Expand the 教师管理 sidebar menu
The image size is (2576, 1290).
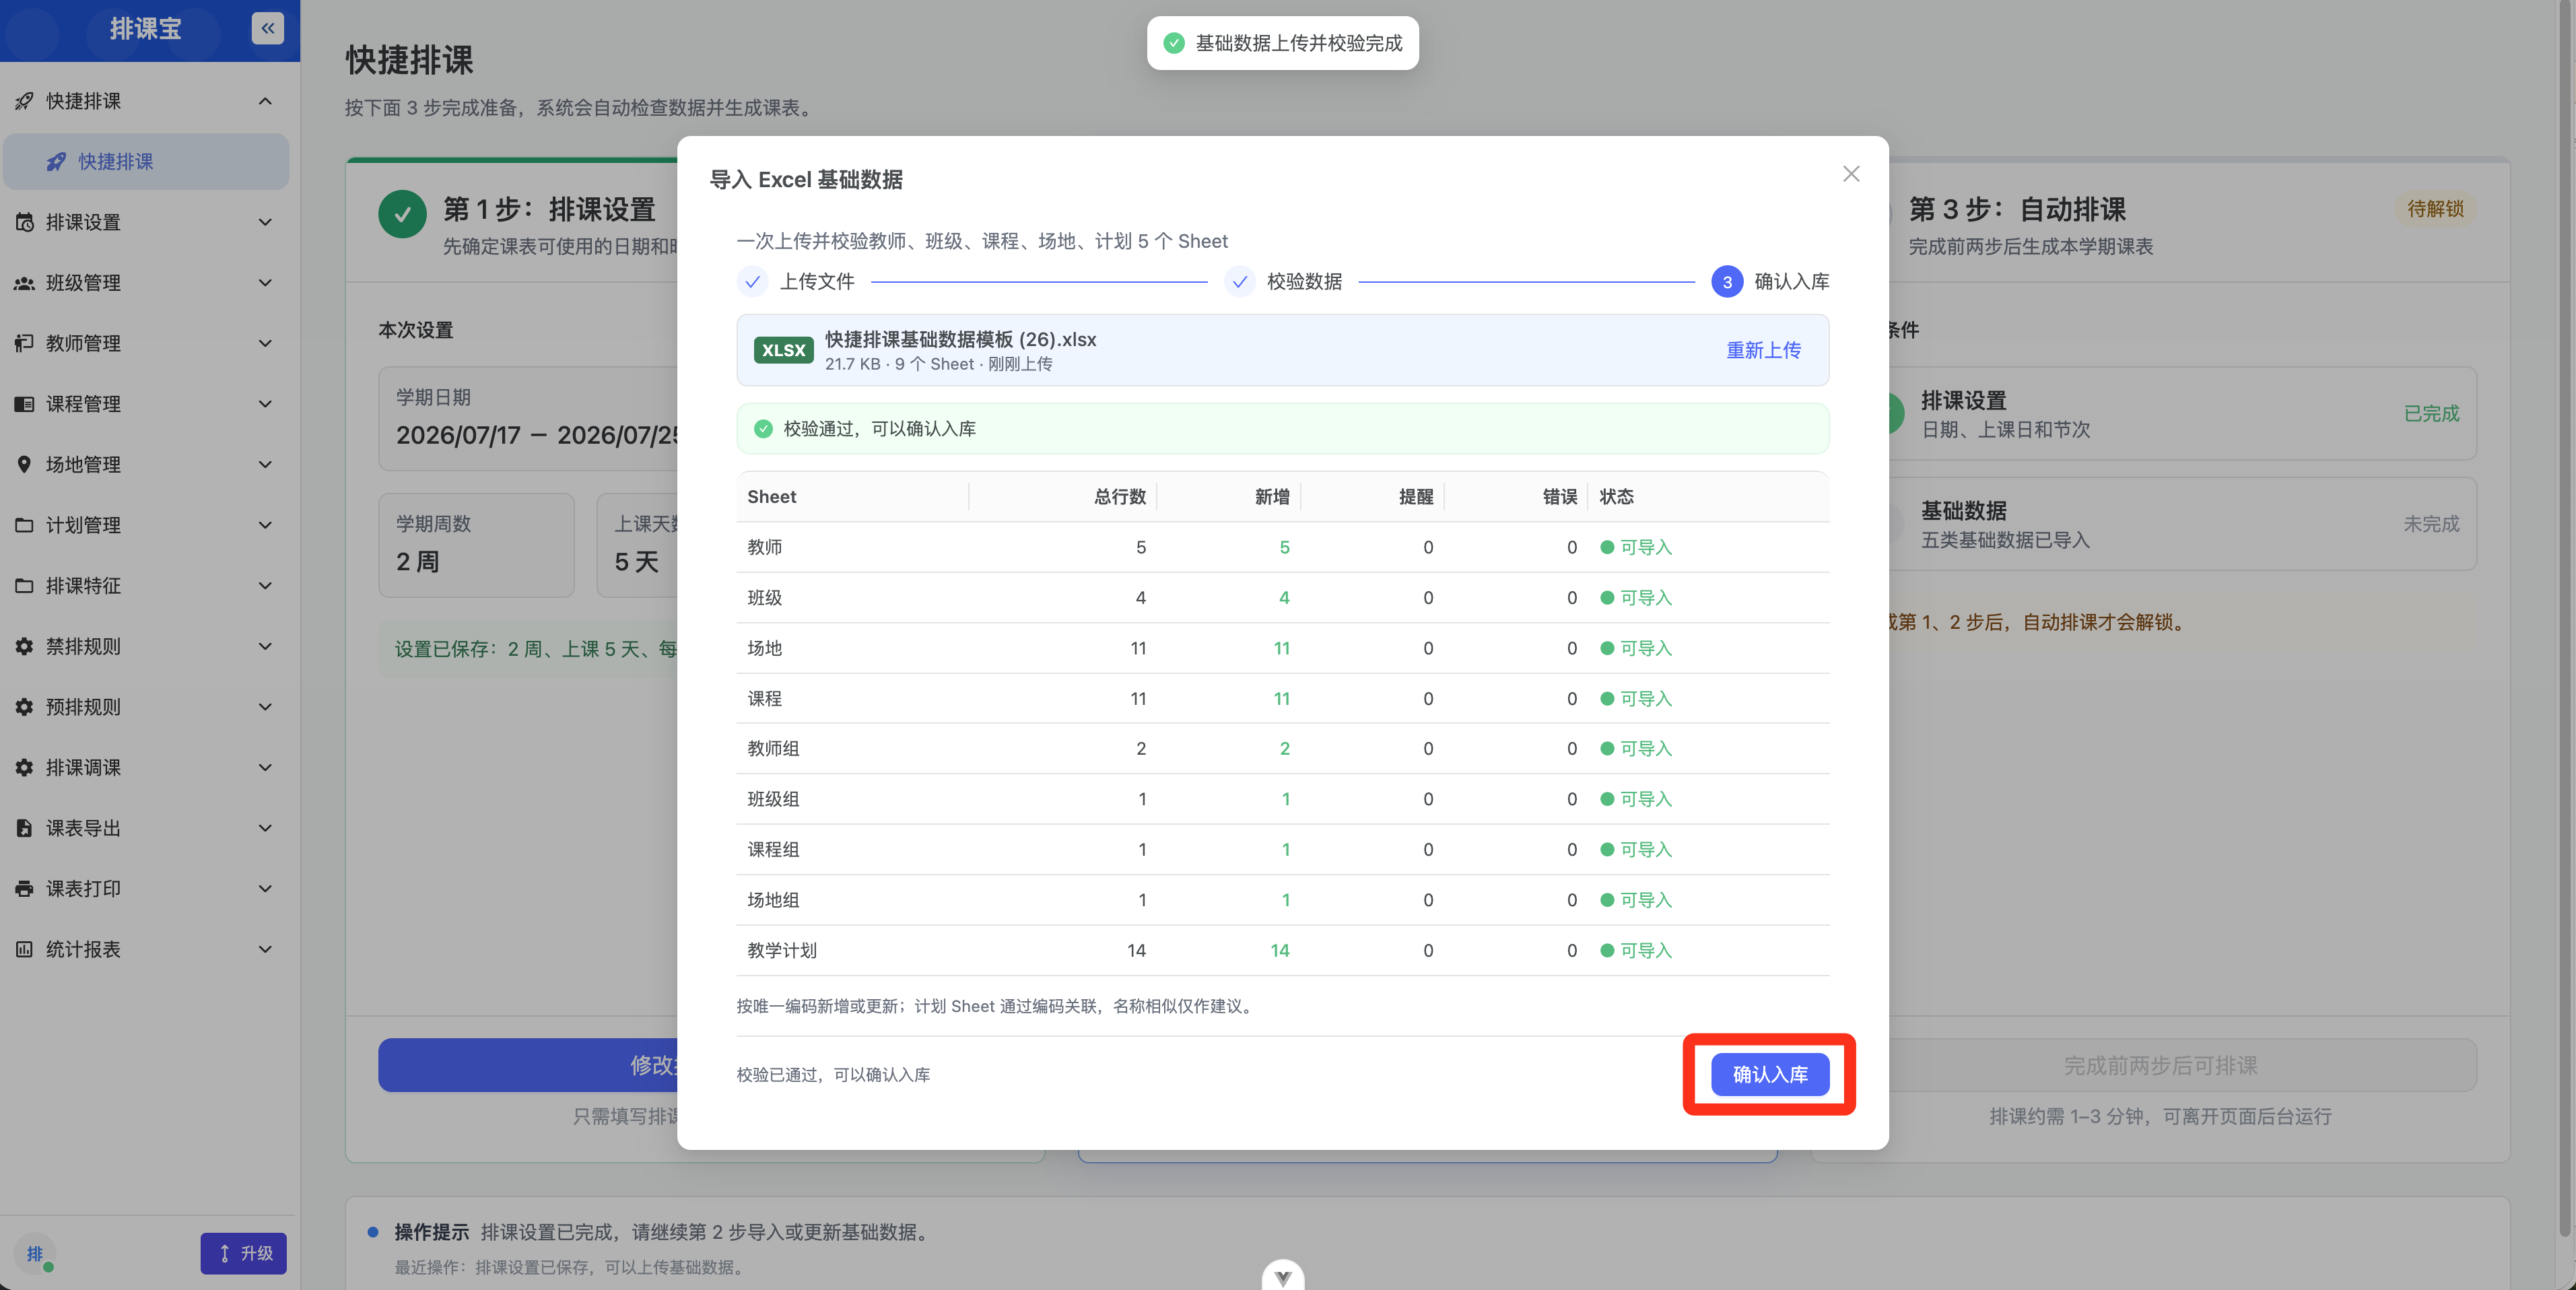(265, 343)
